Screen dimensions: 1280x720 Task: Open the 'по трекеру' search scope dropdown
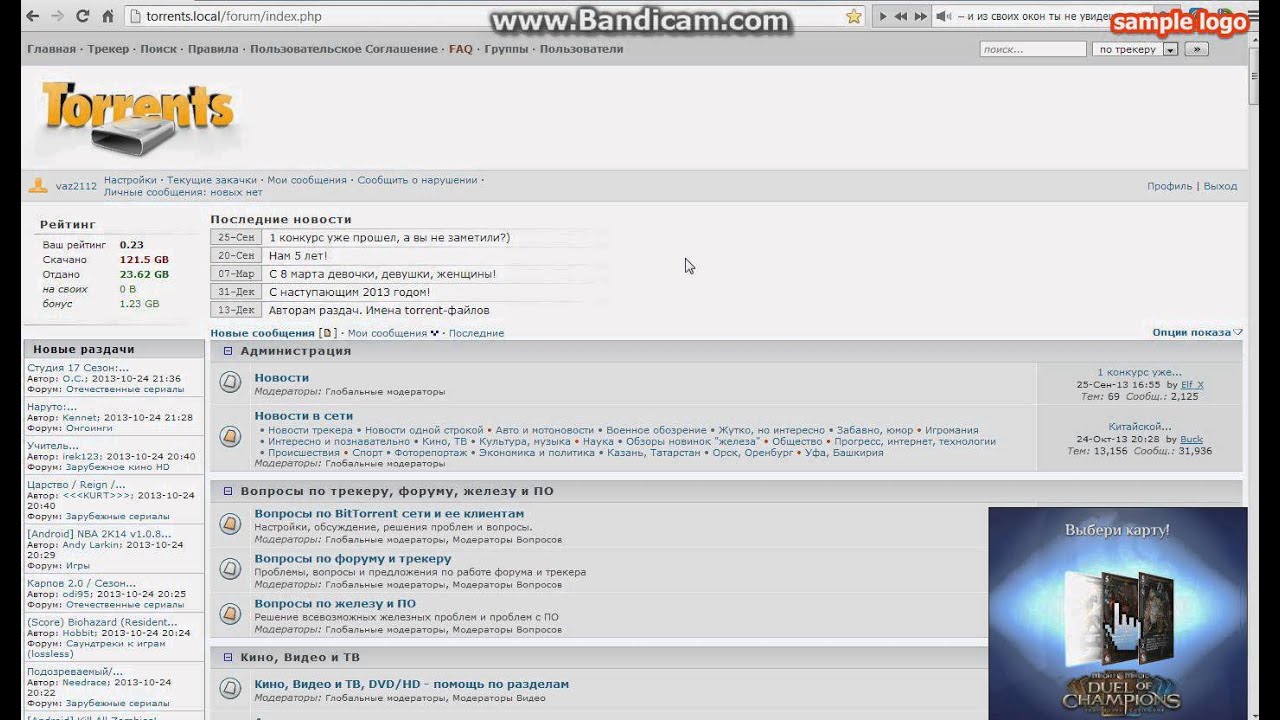(1135, 49)
